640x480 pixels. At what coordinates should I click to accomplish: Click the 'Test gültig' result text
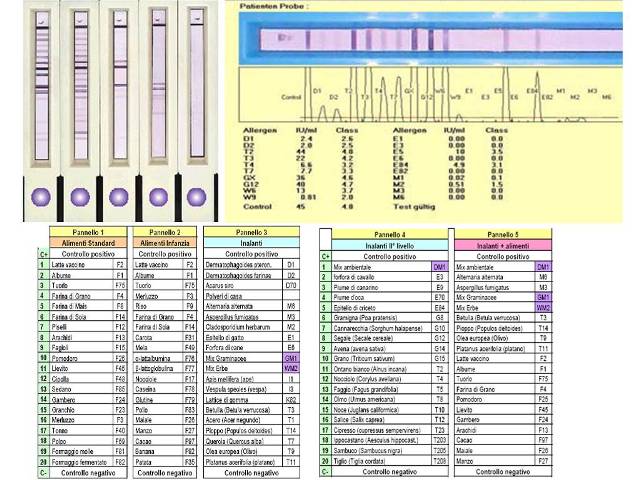pyautogui.click(x=414, y=207)
